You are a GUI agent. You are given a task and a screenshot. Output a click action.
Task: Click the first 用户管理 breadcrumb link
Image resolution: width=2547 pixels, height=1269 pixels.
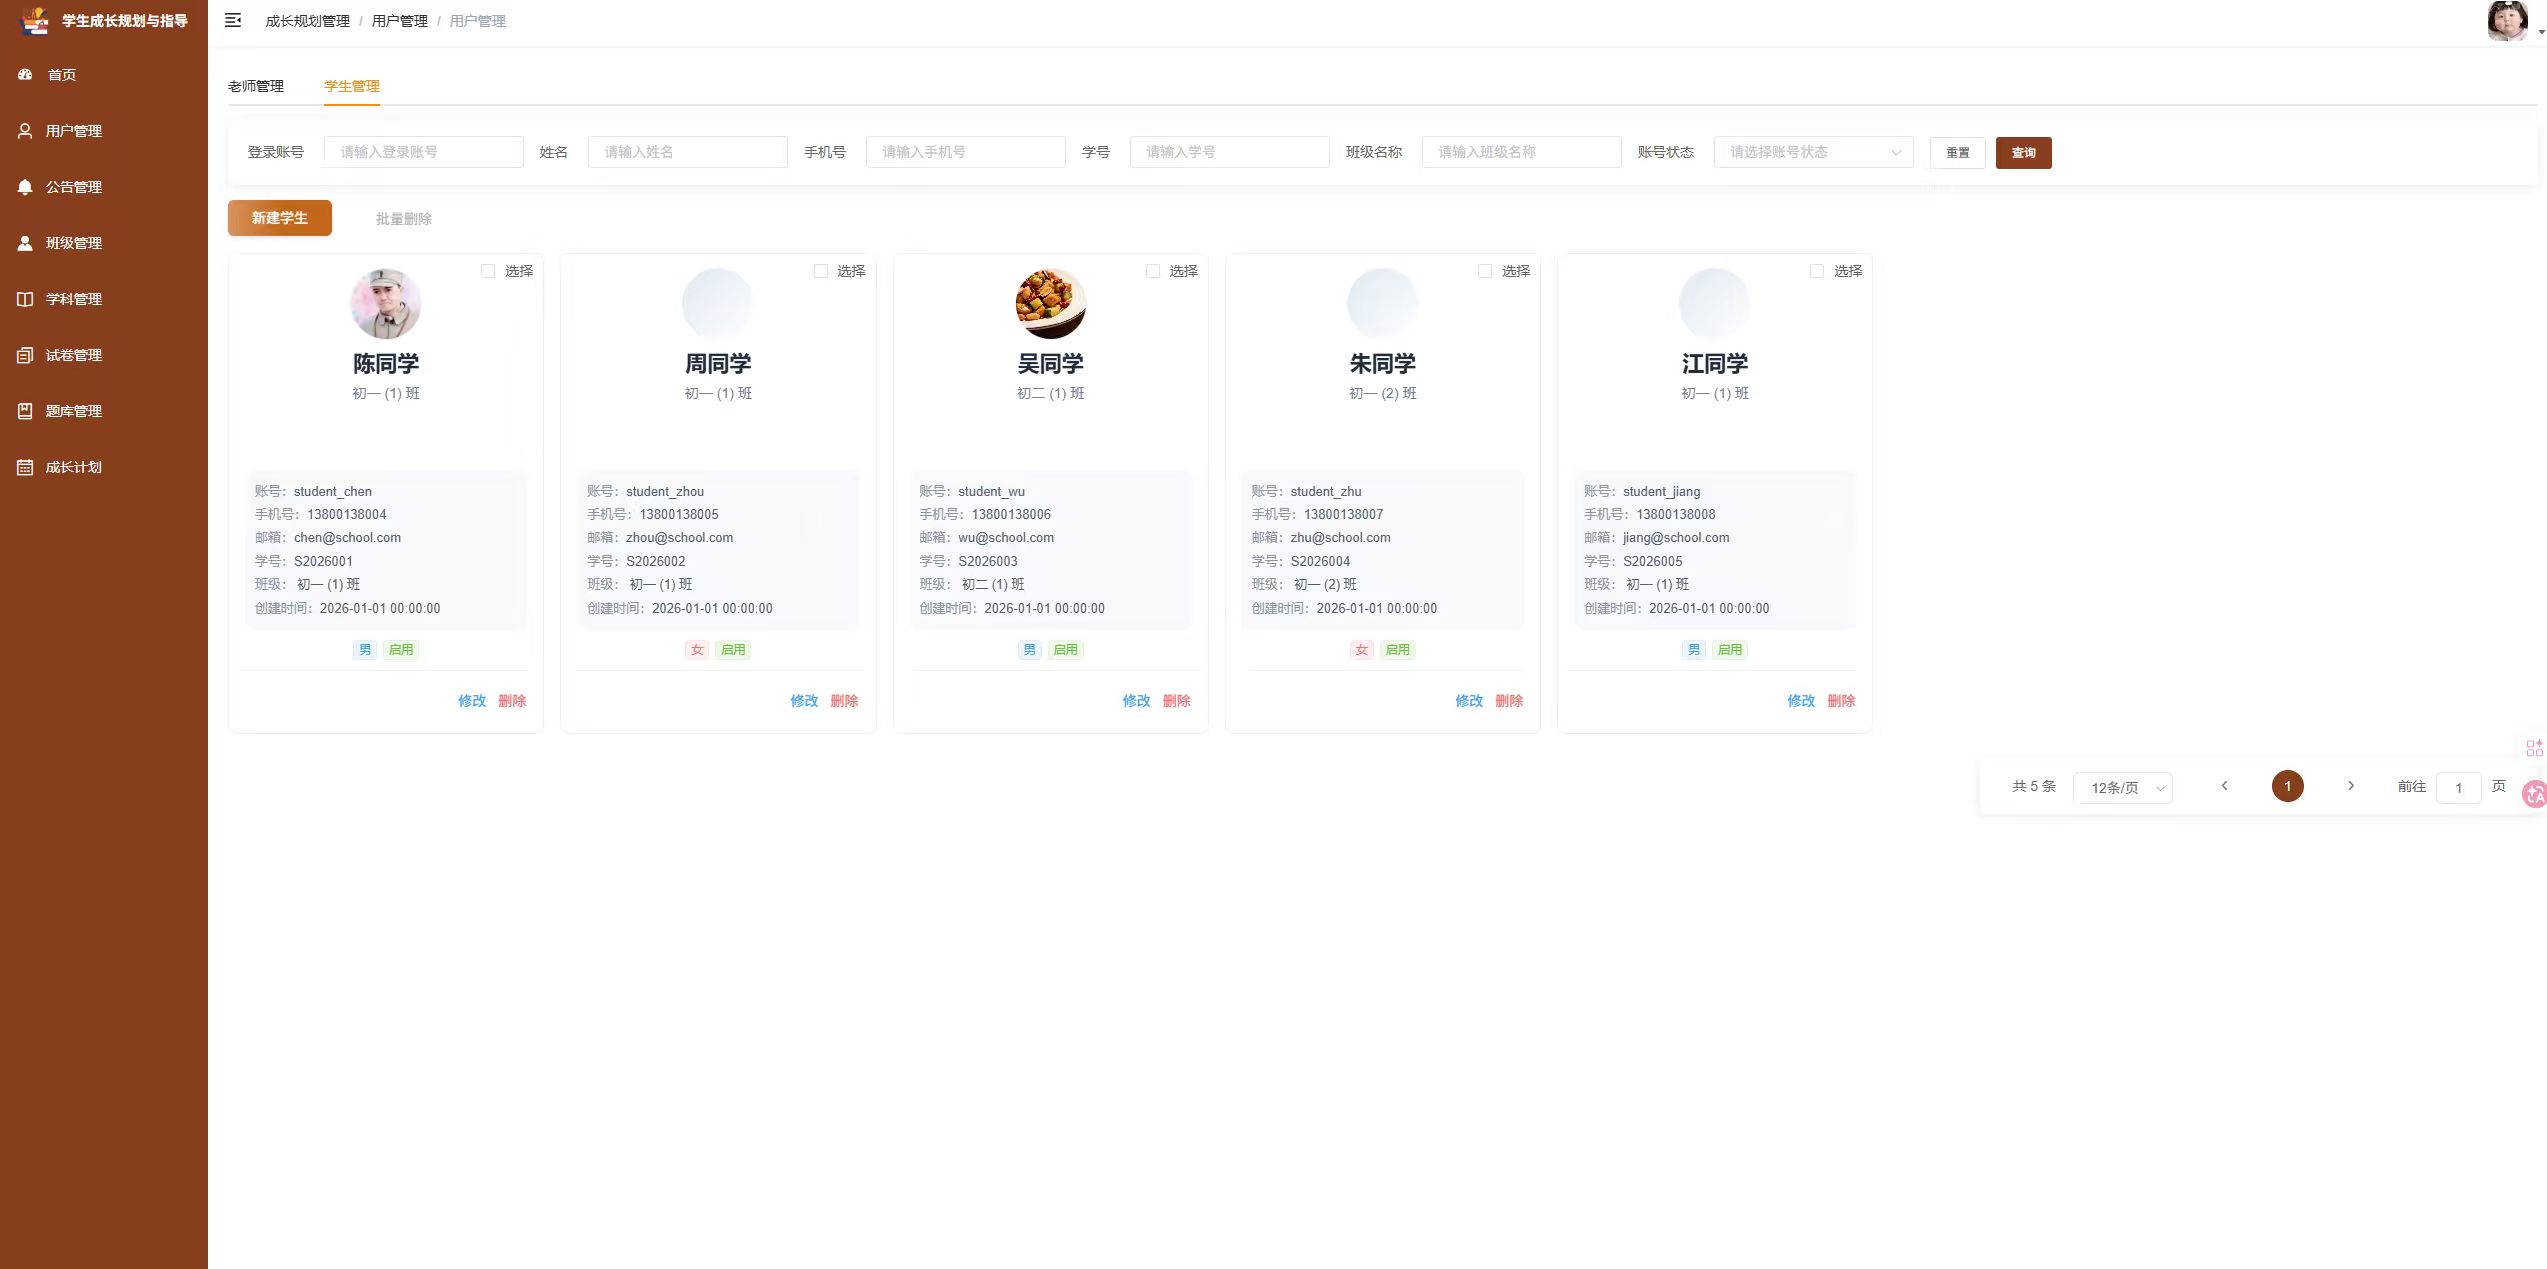pyautogui.click(x=400, y=21)
